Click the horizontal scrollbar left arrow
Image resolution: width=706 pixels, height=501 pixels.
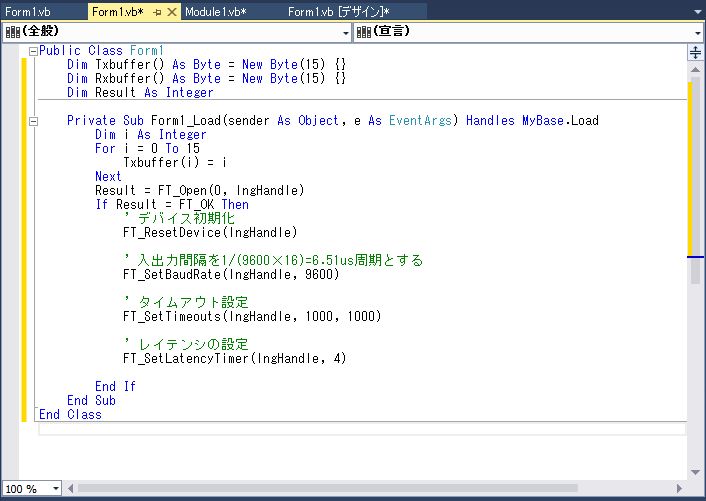70,488
